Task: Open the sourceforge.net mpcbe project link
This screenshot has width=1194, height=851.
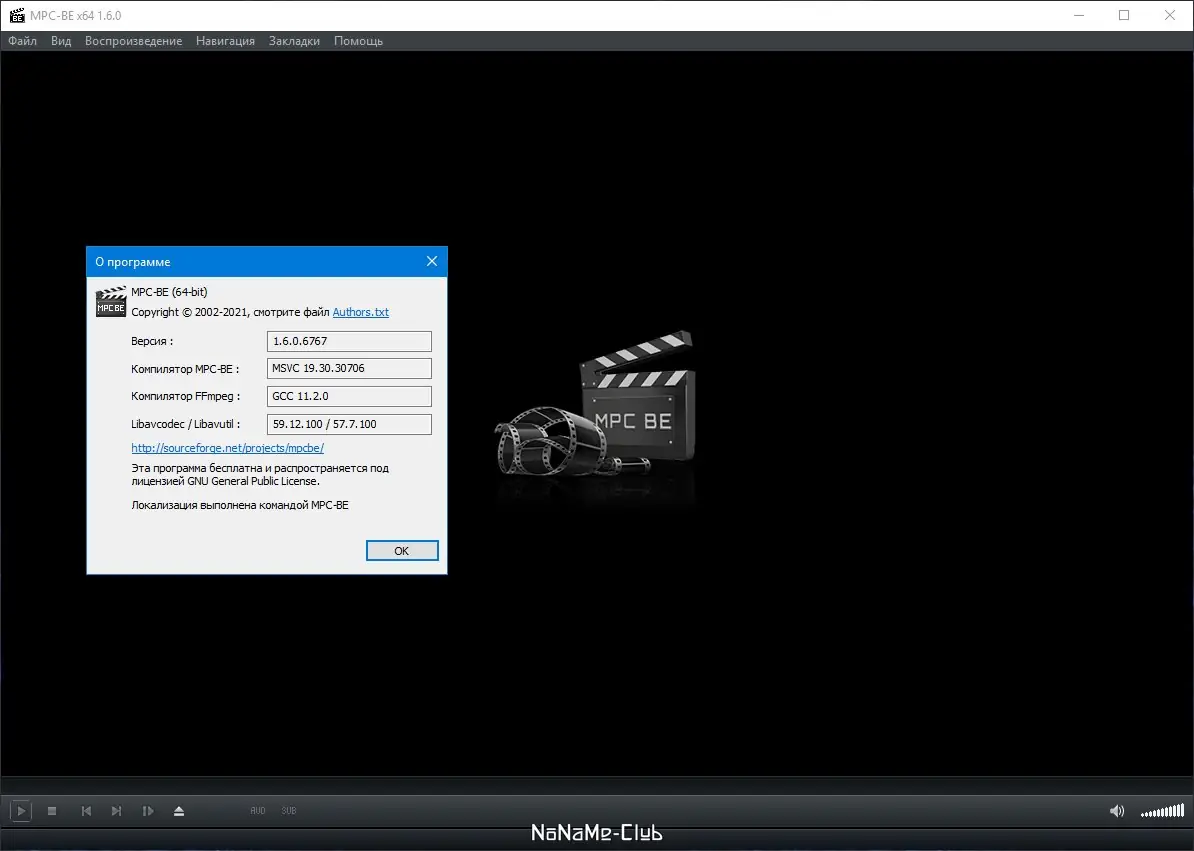Action: (228, 448)
